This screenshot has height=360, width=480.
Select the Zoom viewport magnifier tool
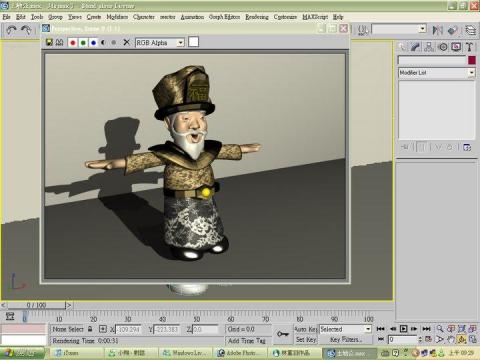[440, 329]
